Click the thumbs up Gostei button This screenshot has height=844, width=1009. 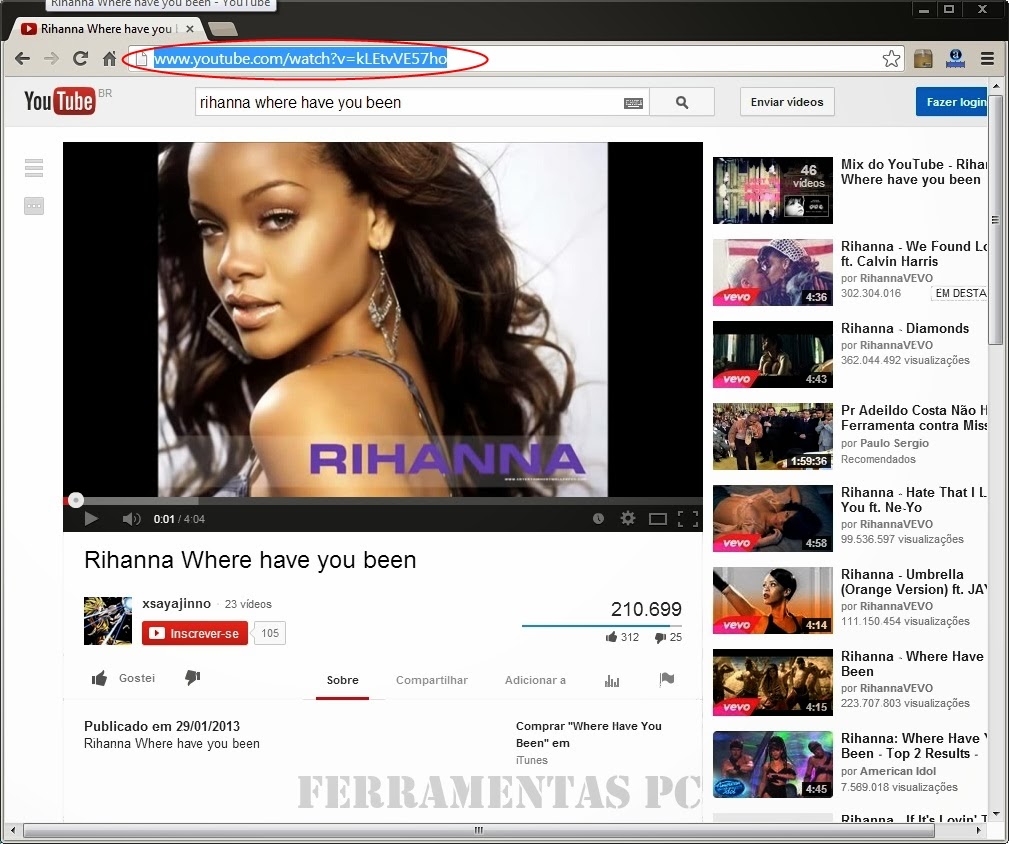tap(123, 678)
